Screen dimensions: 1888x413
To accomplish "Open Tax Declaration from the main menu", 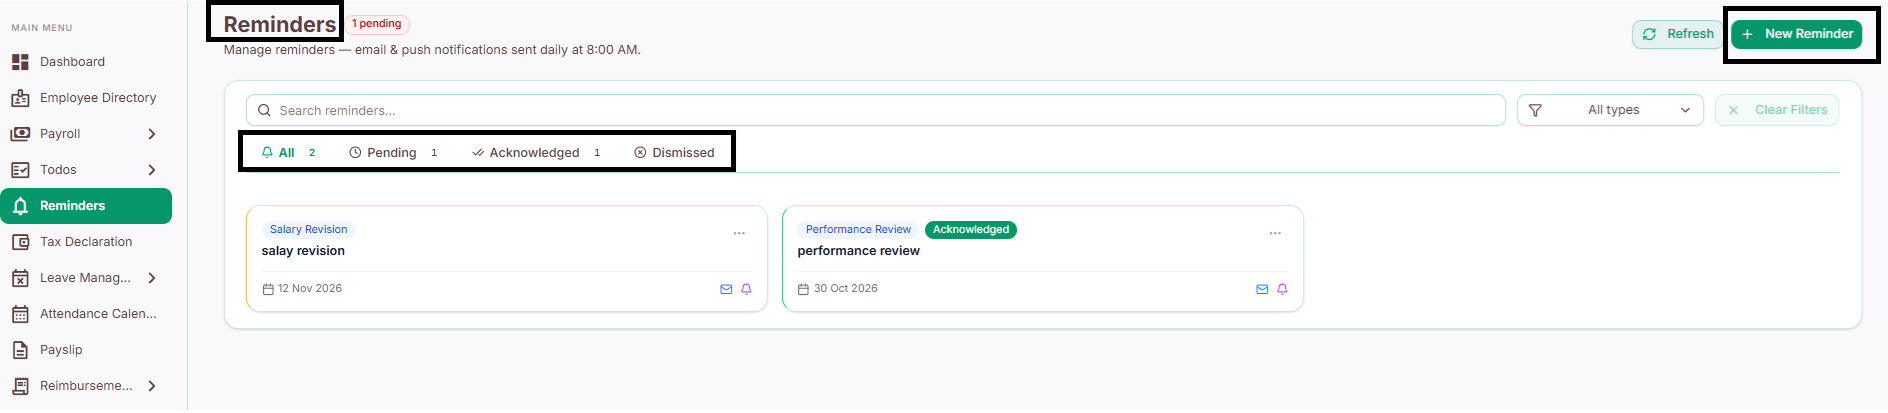I will pos(86,242).
